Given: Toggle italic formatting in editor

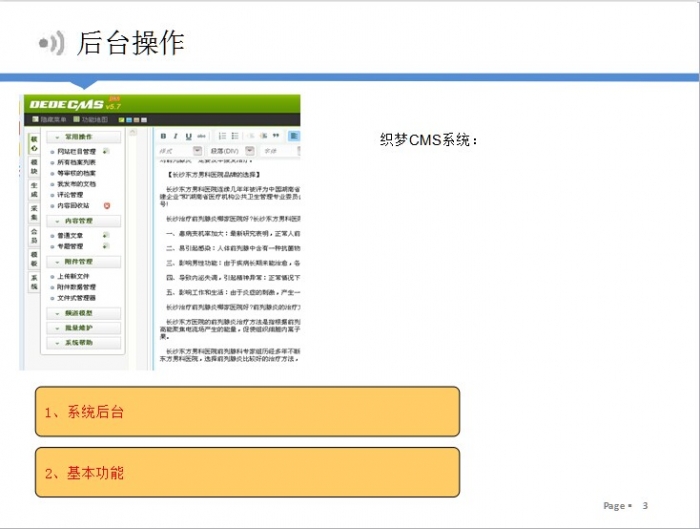Looking at the screenshot, I should (x=175, y=136).
